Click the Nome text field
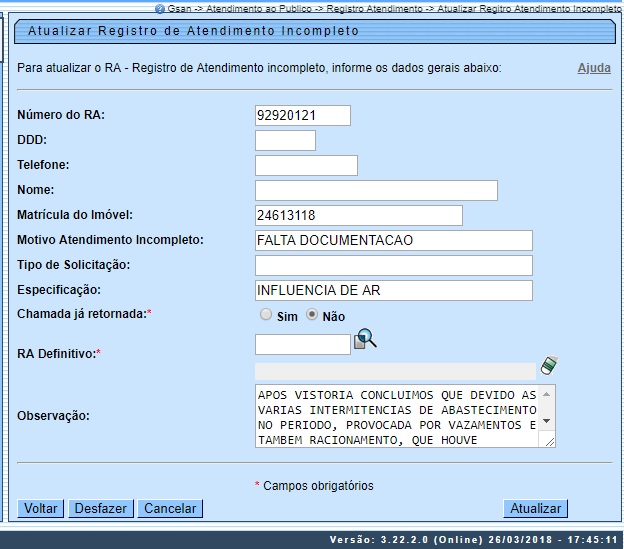This screenshot has width=624, height=549. tap(376, 190)
